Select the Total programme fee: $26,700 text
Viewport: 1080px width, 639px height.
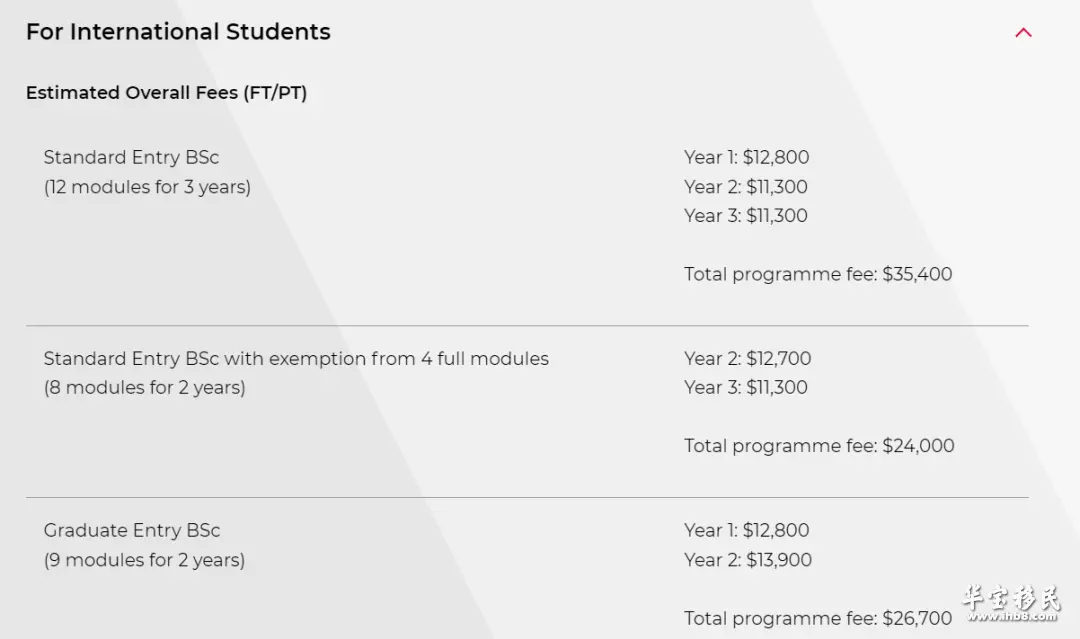tap(818, 618)
